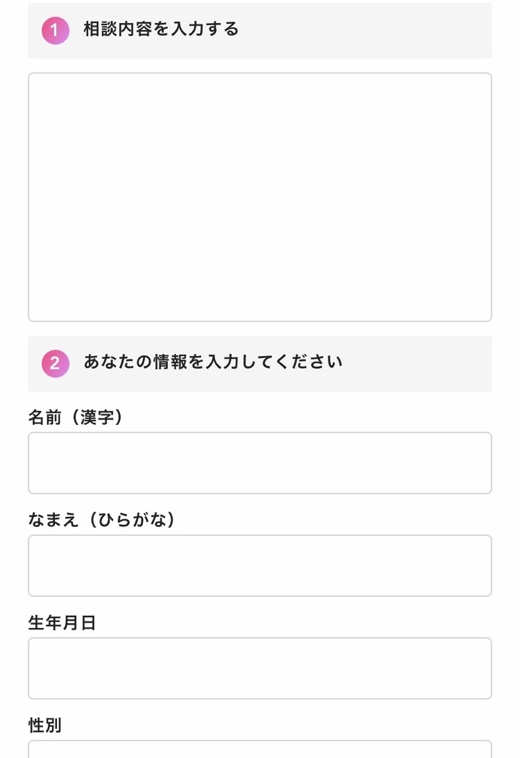Click the なまえ（ひらがな）label
Screen dimensions: 520x758
coord(101,520)
